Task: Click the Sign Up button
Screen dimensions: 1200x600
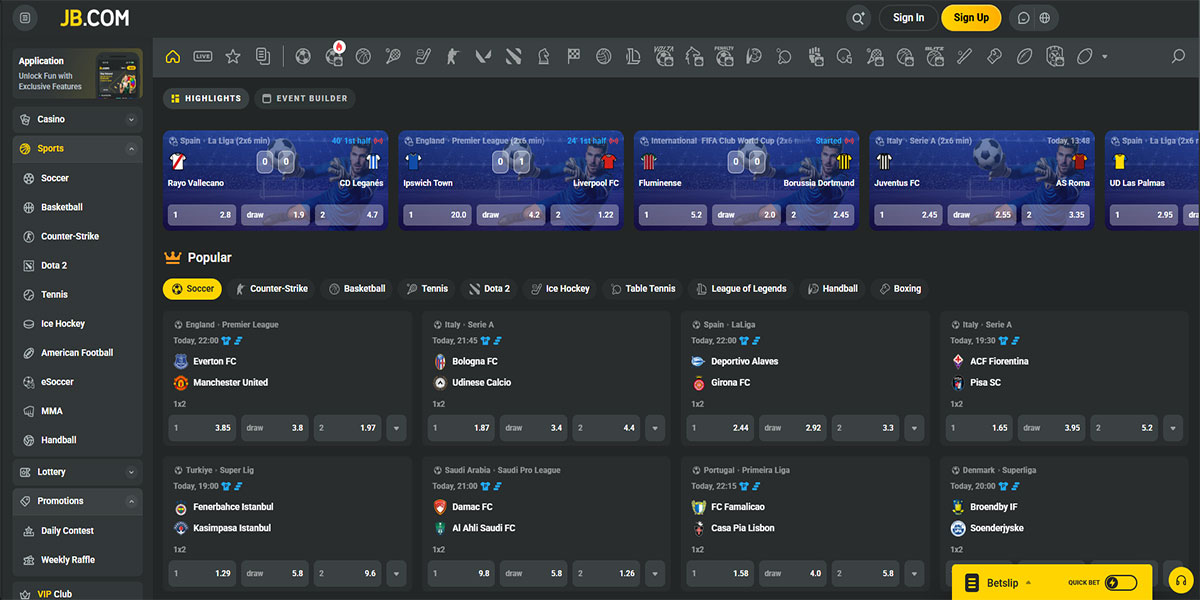Action: point(970,18)
